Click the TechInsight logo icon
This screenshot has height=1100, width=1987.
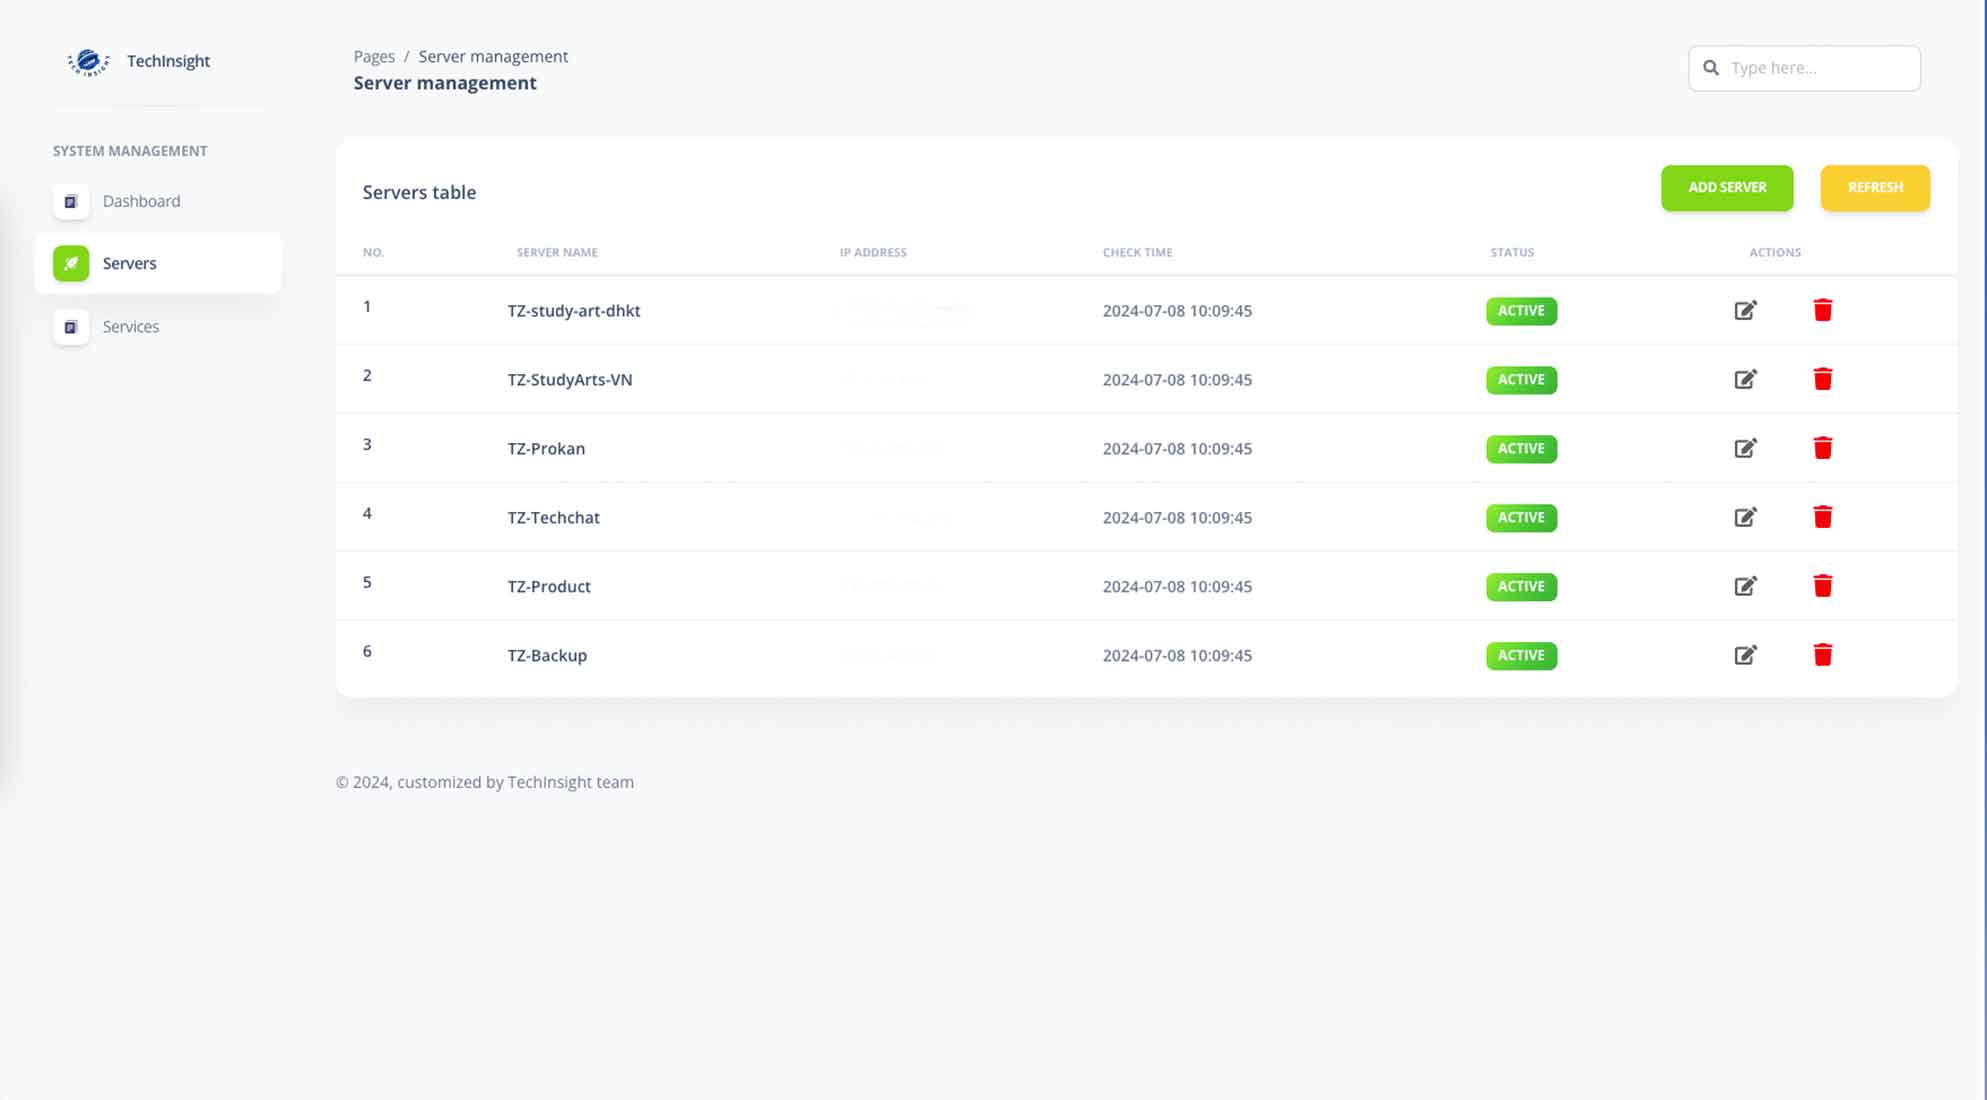[88, 62]
